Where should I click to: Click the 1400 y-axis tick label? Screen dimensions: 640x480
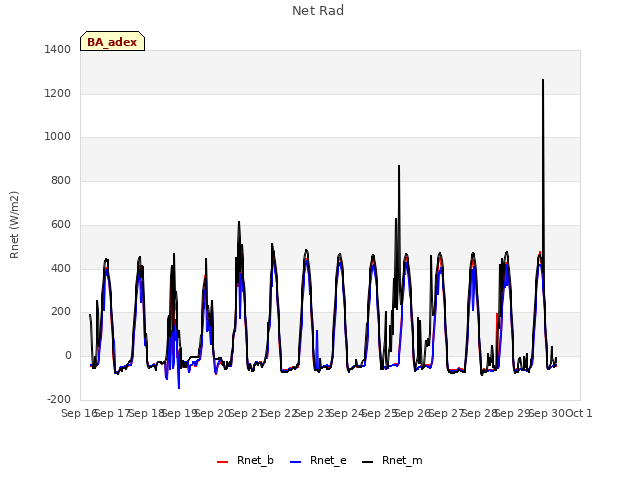[x=58, y=50]
